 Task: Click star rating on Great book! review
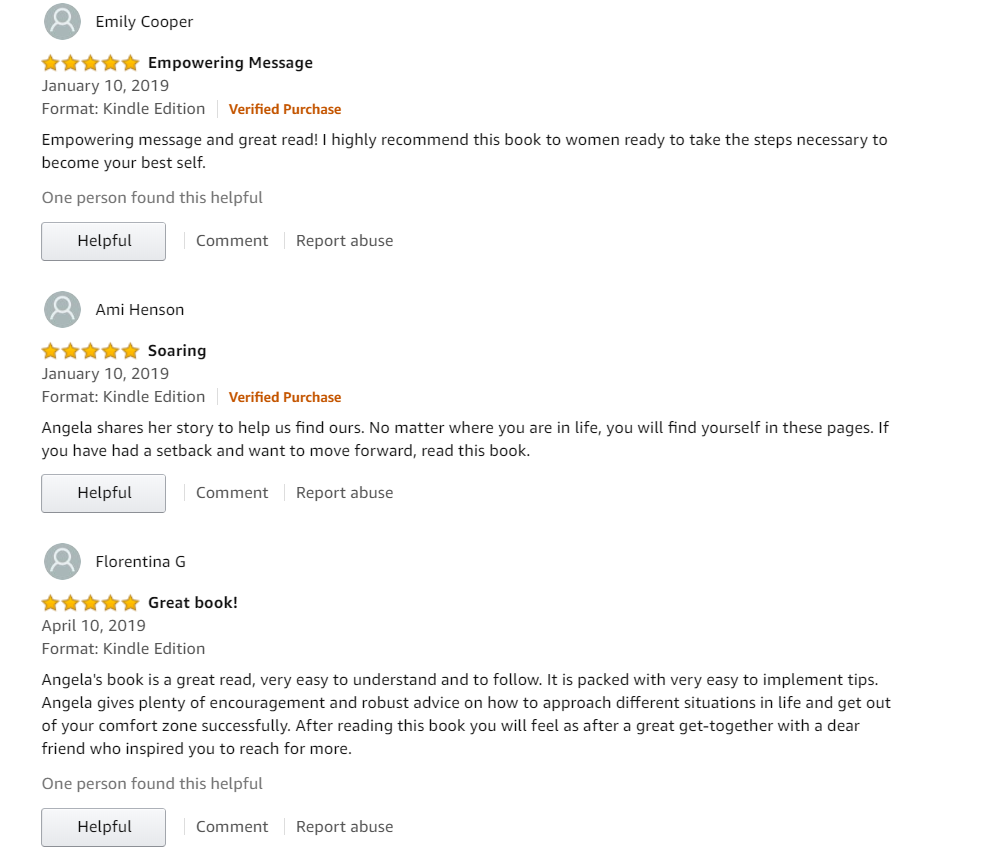click(x=90, y=603)
